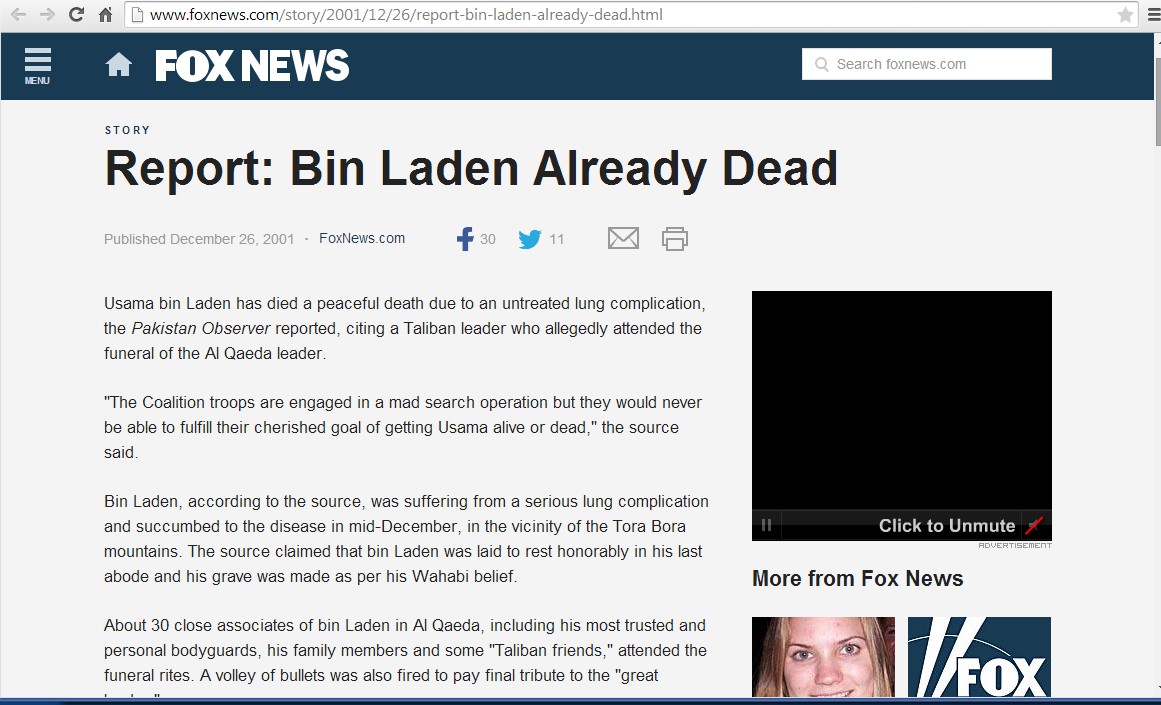The width and height of the screenshot is (1161, 705).
Task: Open the Chrome menu hamburger icon
Action: pyautogui.click(x=1154, y=15)
